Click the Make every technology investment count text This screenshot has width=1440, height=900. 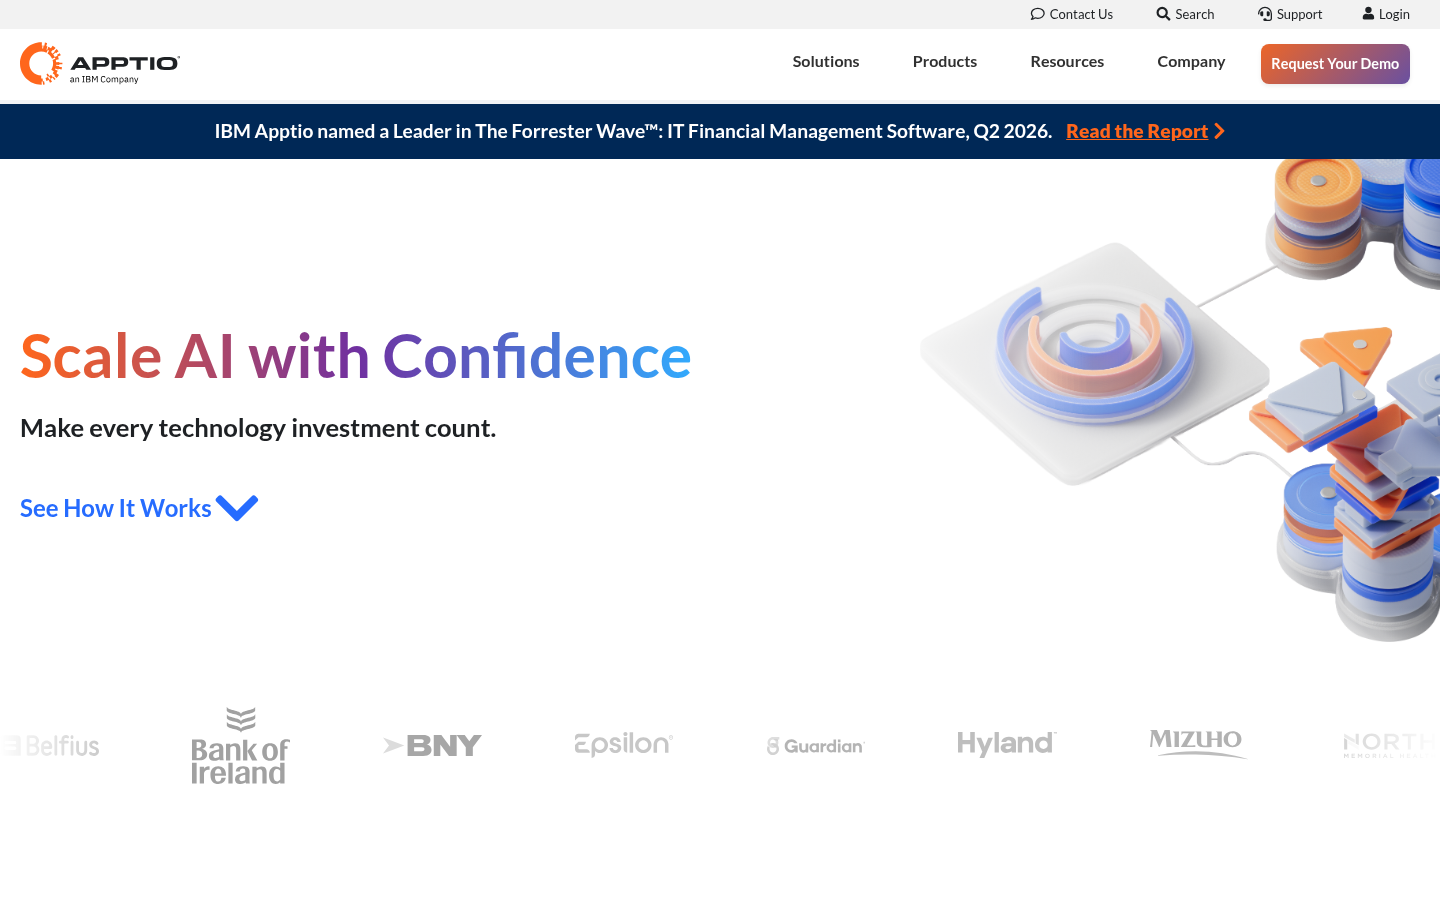258,428
